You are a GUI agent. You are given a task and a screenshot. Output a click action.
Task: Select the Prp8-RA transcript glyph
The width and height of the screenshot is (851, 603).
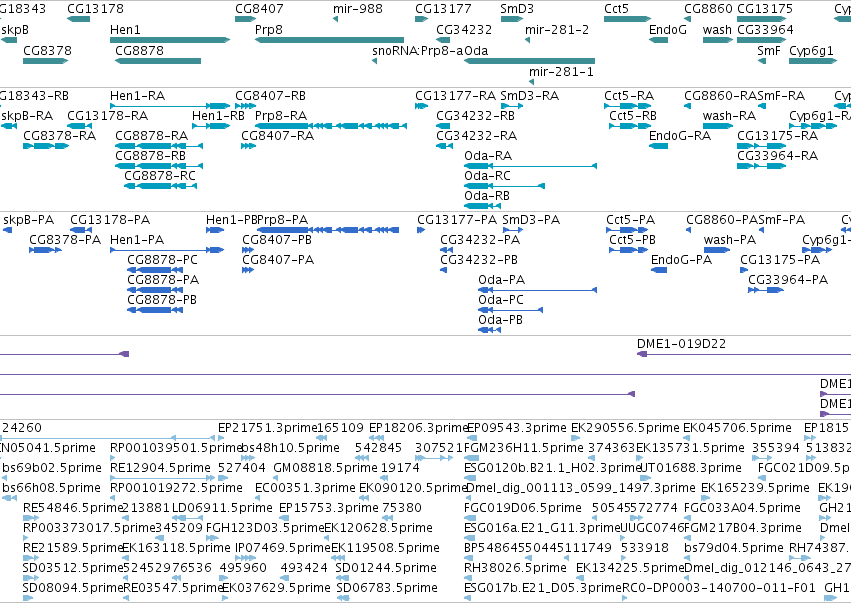(331, 126)
